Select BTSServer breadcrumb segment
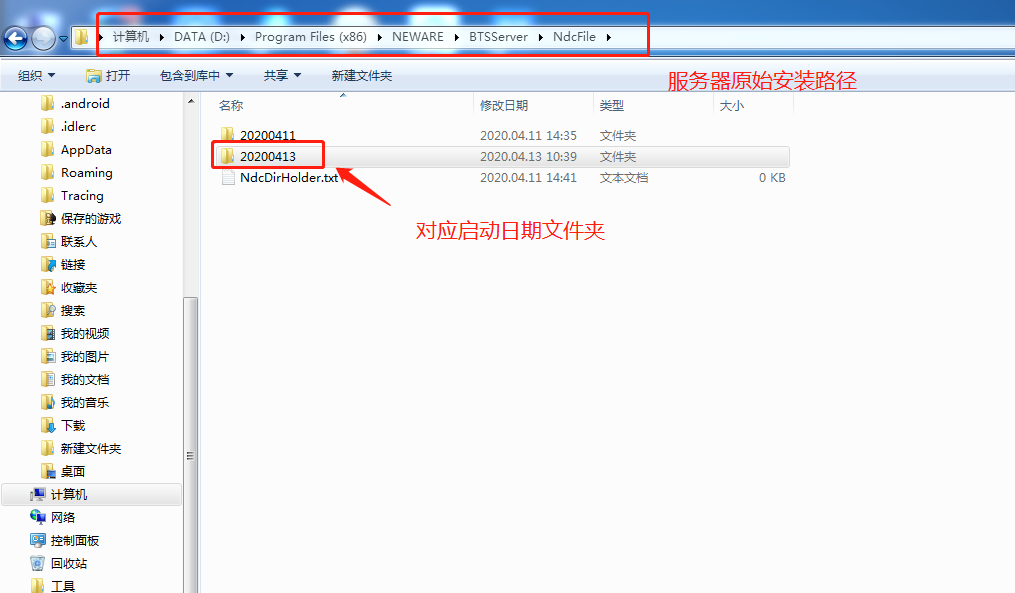 pyautogui.click(x=498, y=37)
